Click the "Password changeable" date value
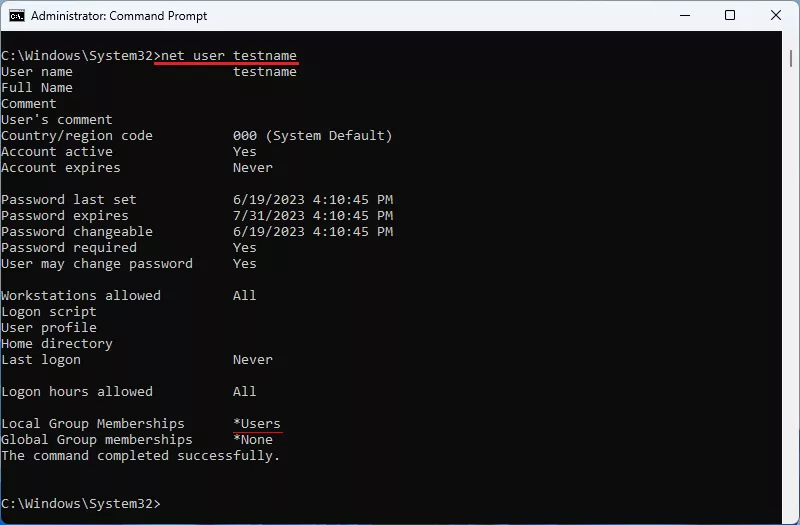Image resolution: width=800 pixels, height=525 pixels. click(x=313, y=232)
